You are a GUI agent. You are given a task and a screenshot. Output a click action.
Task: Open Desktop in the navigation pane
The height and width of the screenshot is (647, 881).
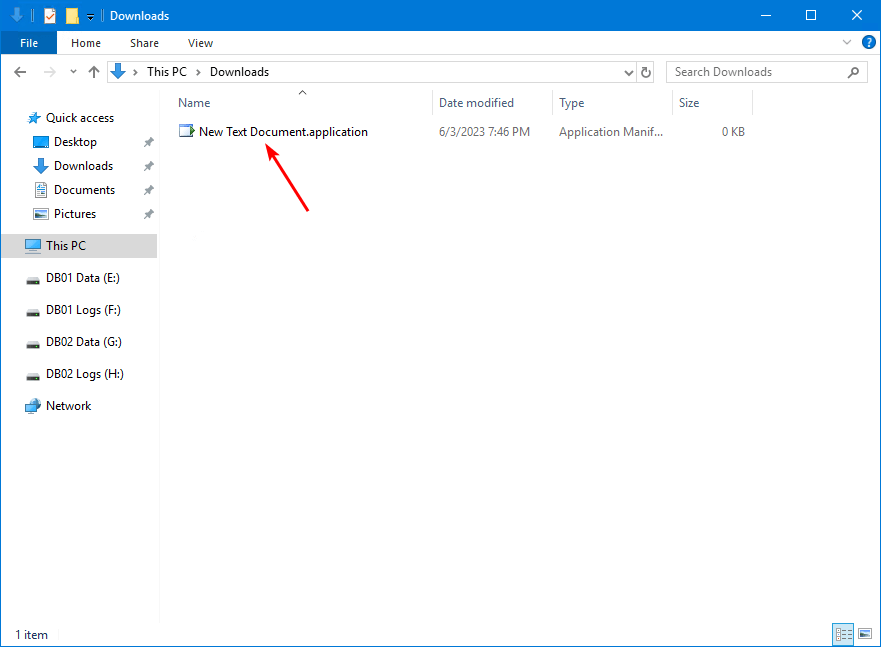[x=75, y=142]
